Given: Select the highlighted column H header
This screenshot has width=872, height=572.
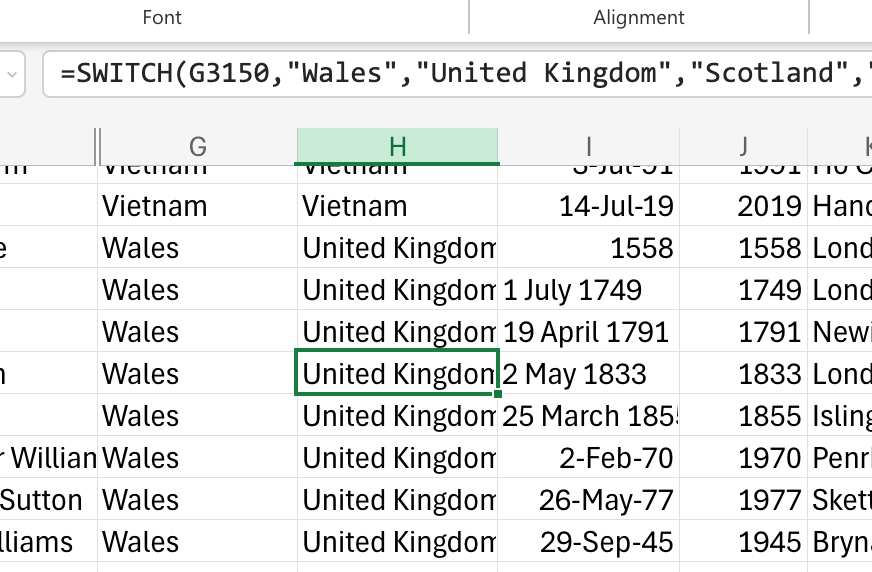Looking at the screenshot, I should click(x=397, y=147).
